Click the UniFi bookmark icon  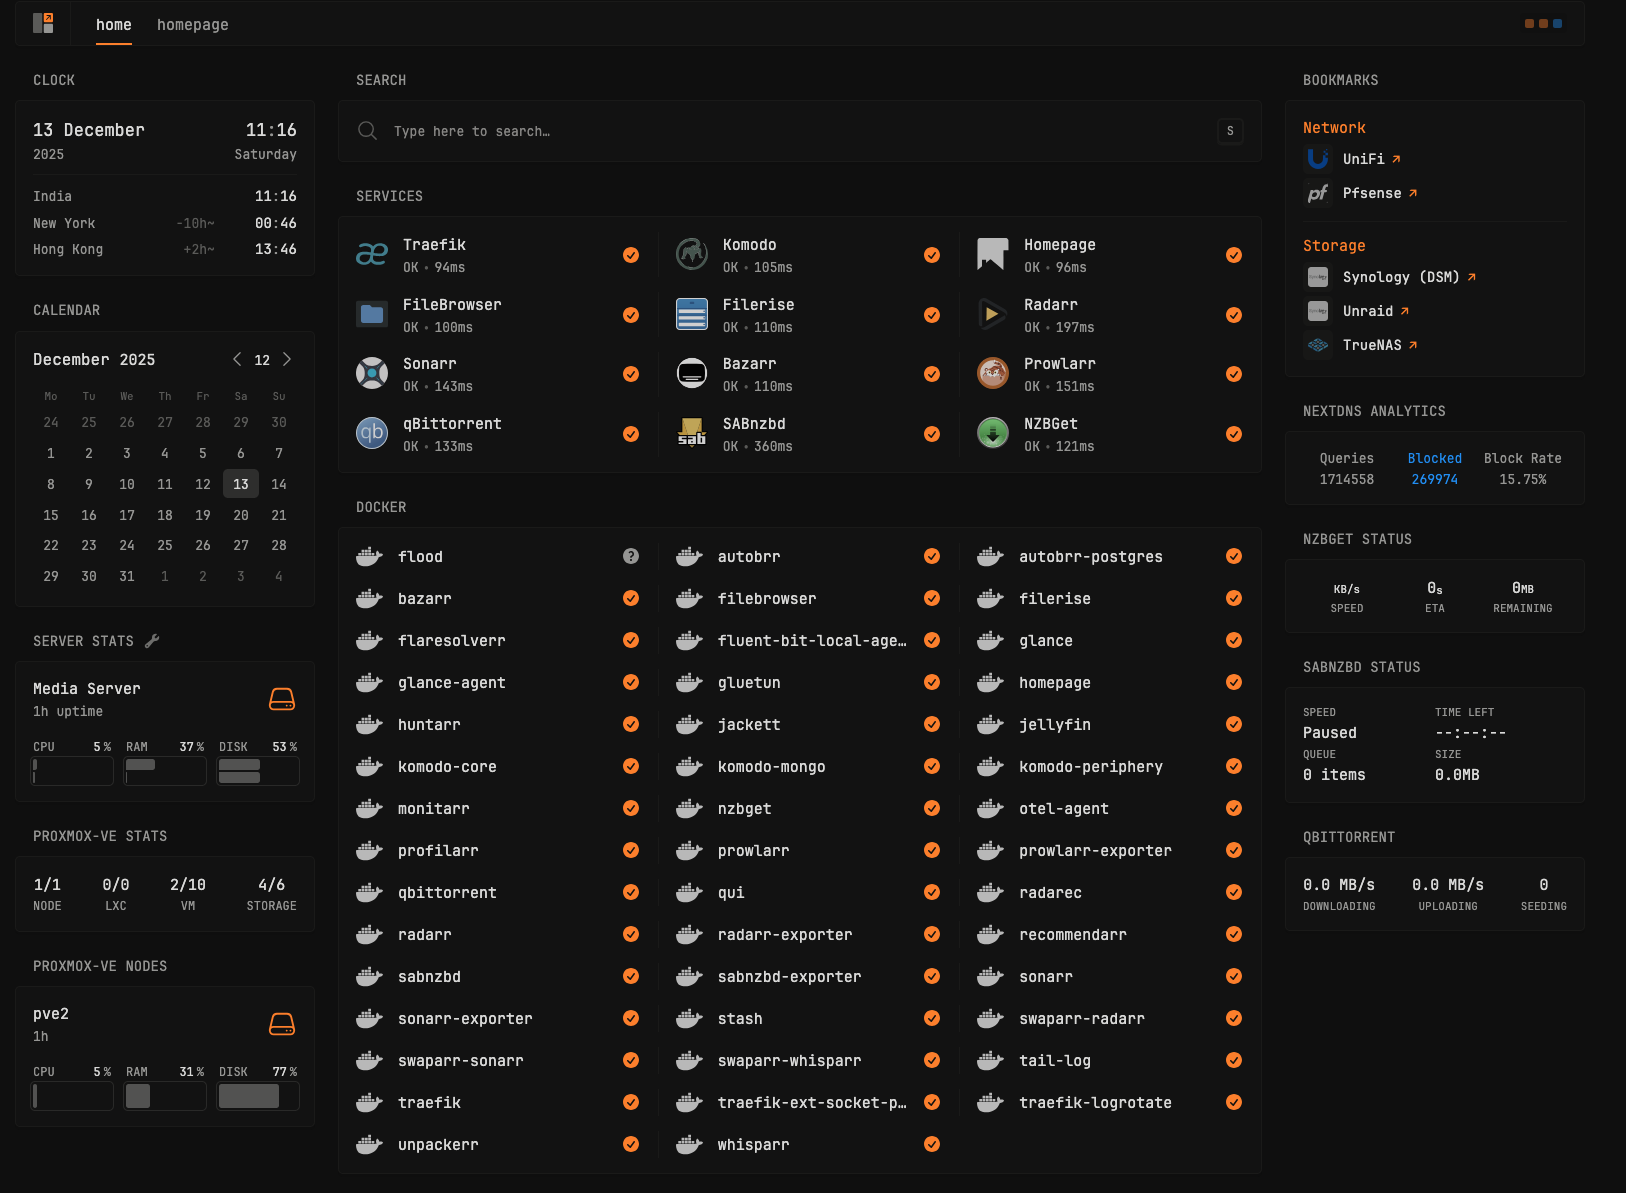click(x=1318, y=159)
